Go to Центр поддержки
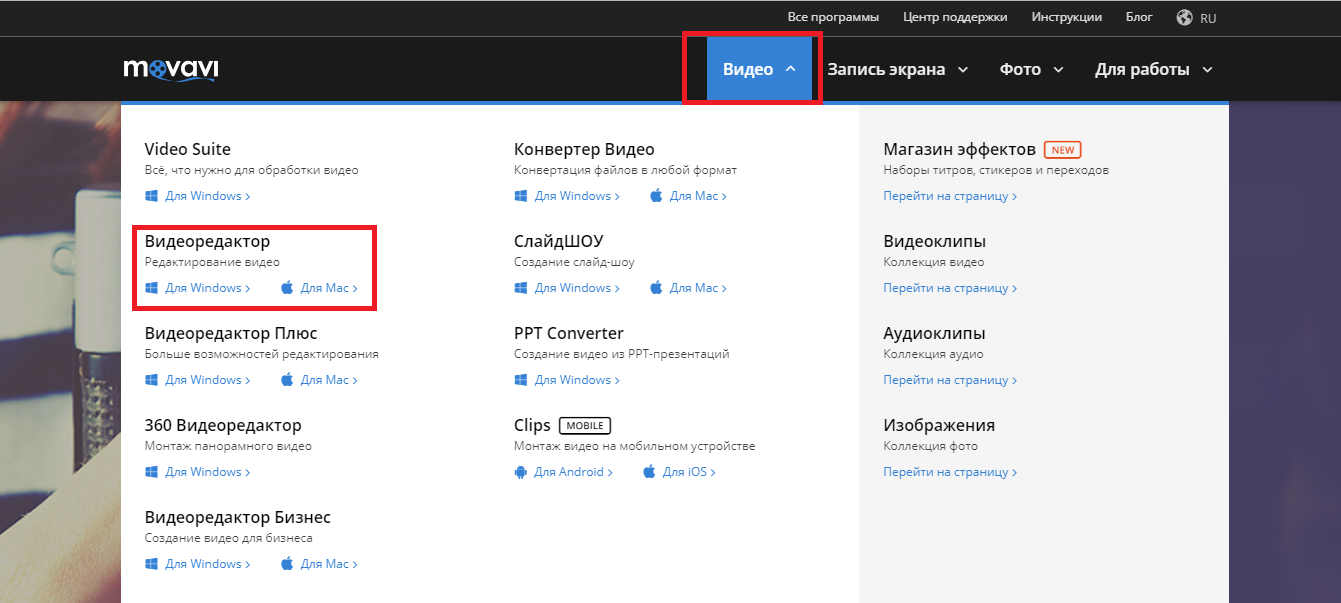The image size is (1341, 603). (955, 17)
